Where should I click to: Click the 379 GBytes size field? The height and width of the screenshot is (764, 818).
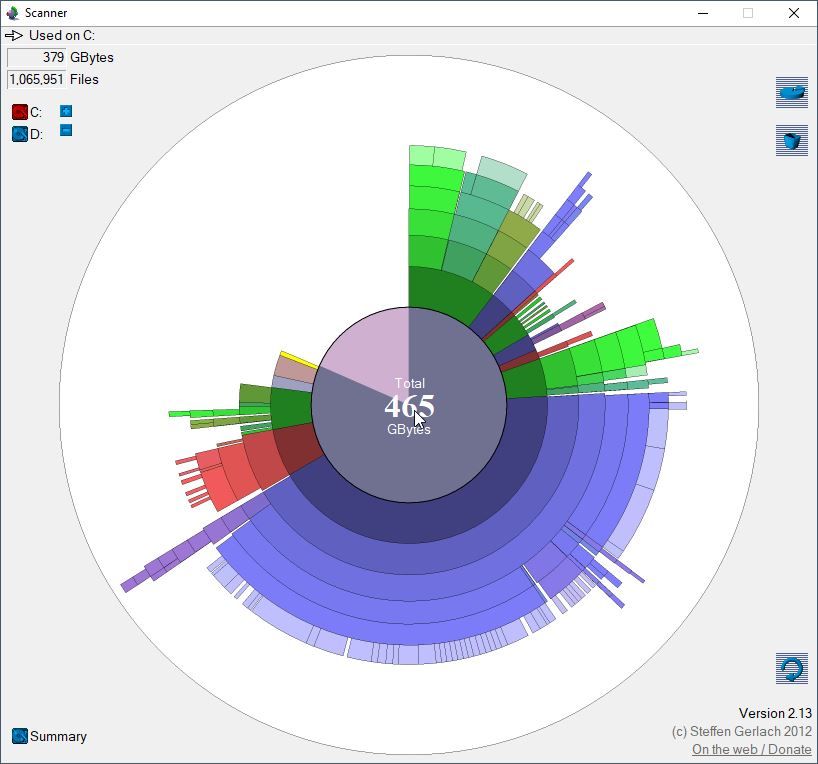point(36,57)
